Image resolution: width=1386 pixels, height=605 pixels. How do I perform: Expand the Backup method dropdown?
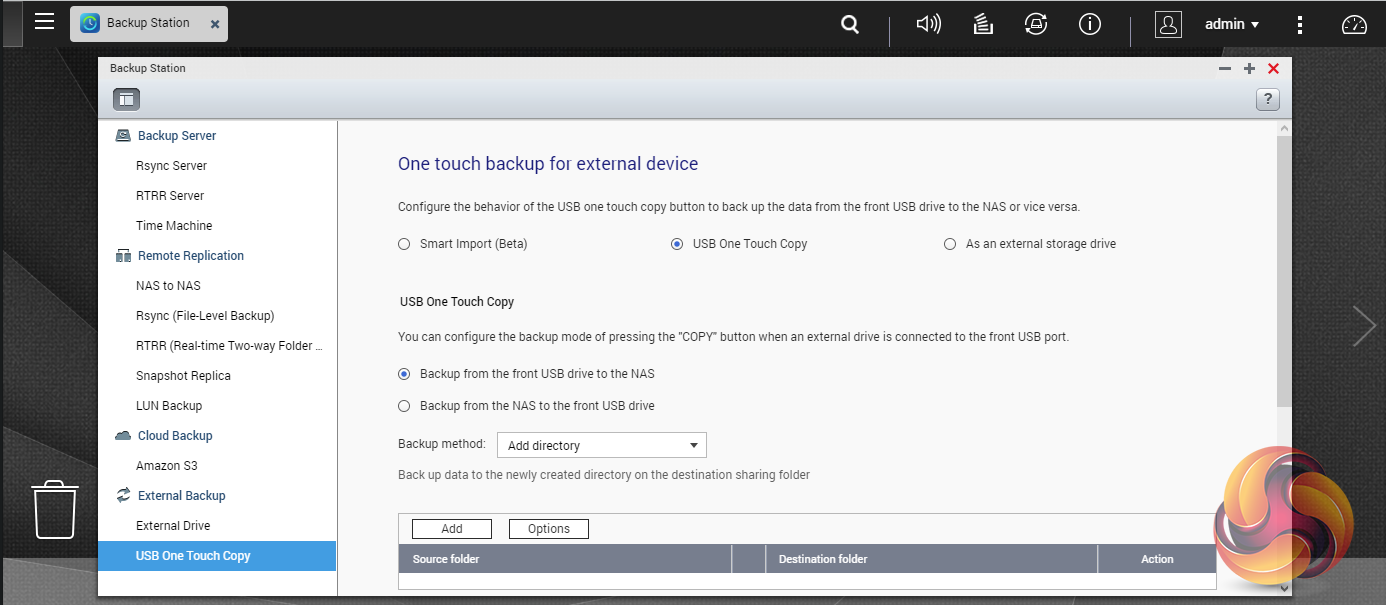601,445
